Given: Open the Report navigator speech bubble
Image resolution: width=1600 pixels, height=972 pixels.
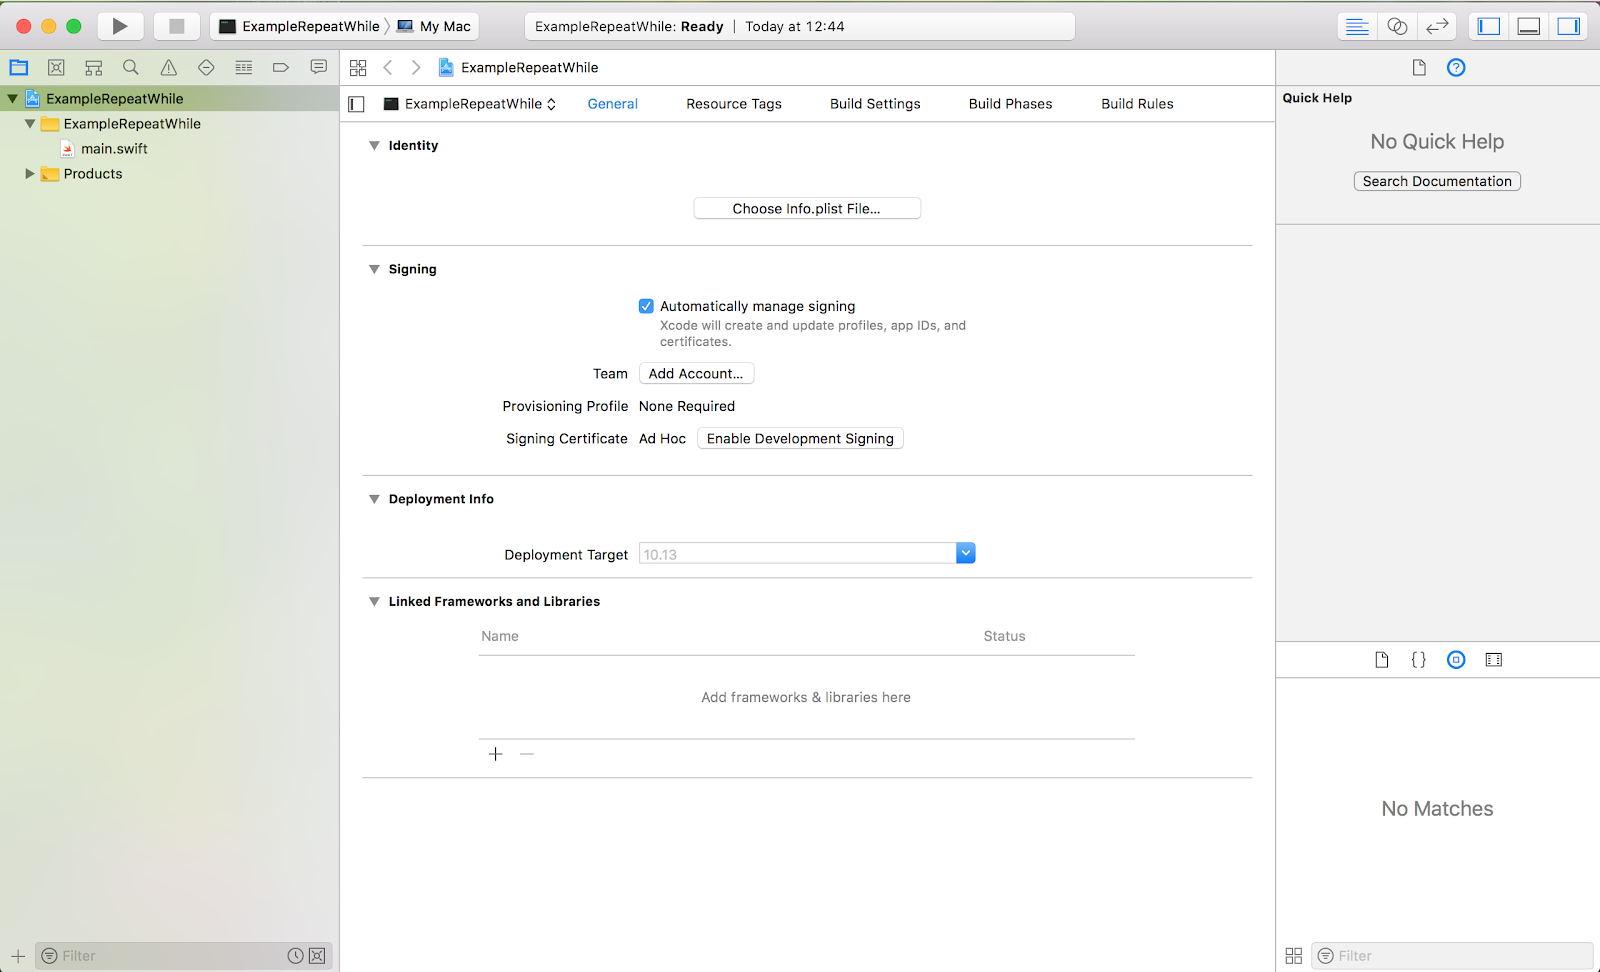Looking at the screenshot, I should point(319,67).
